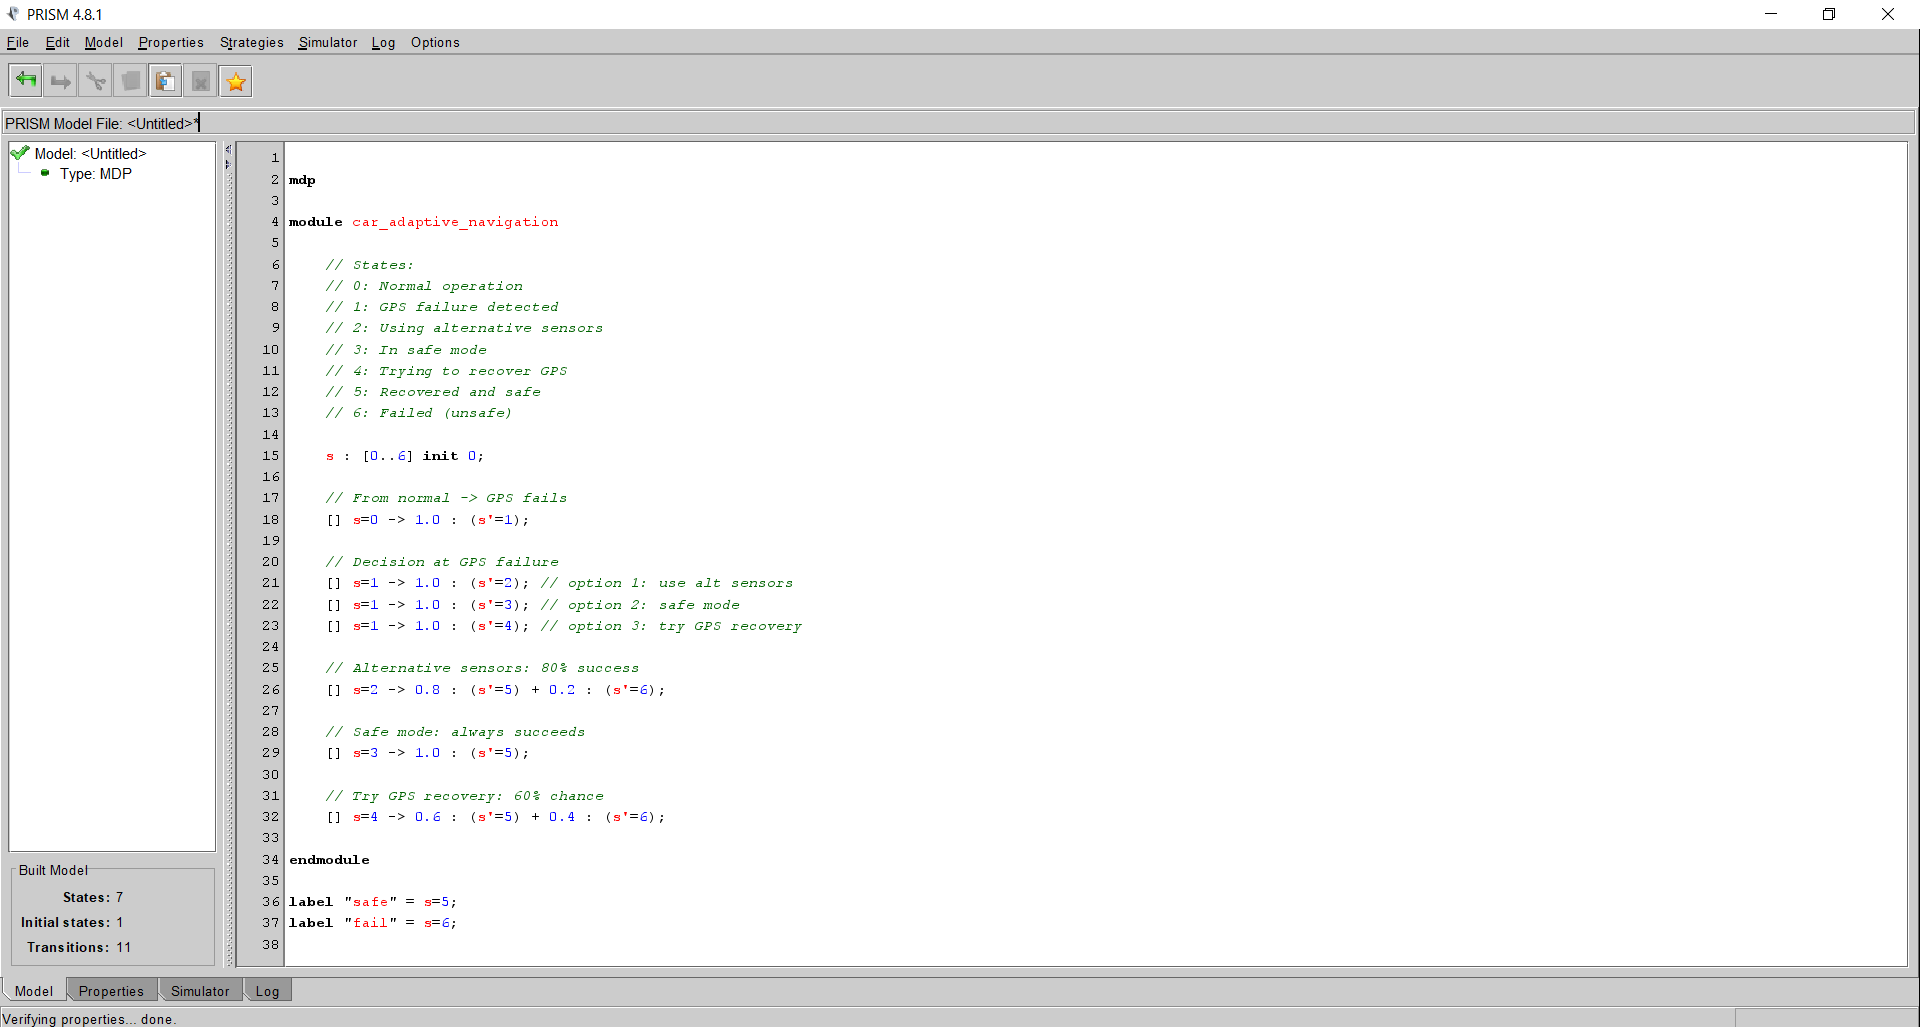The height and width of the screenshot is (1027, 1920).
Task: Click the Delete X toolbar icon
Action: pos(201,81)
